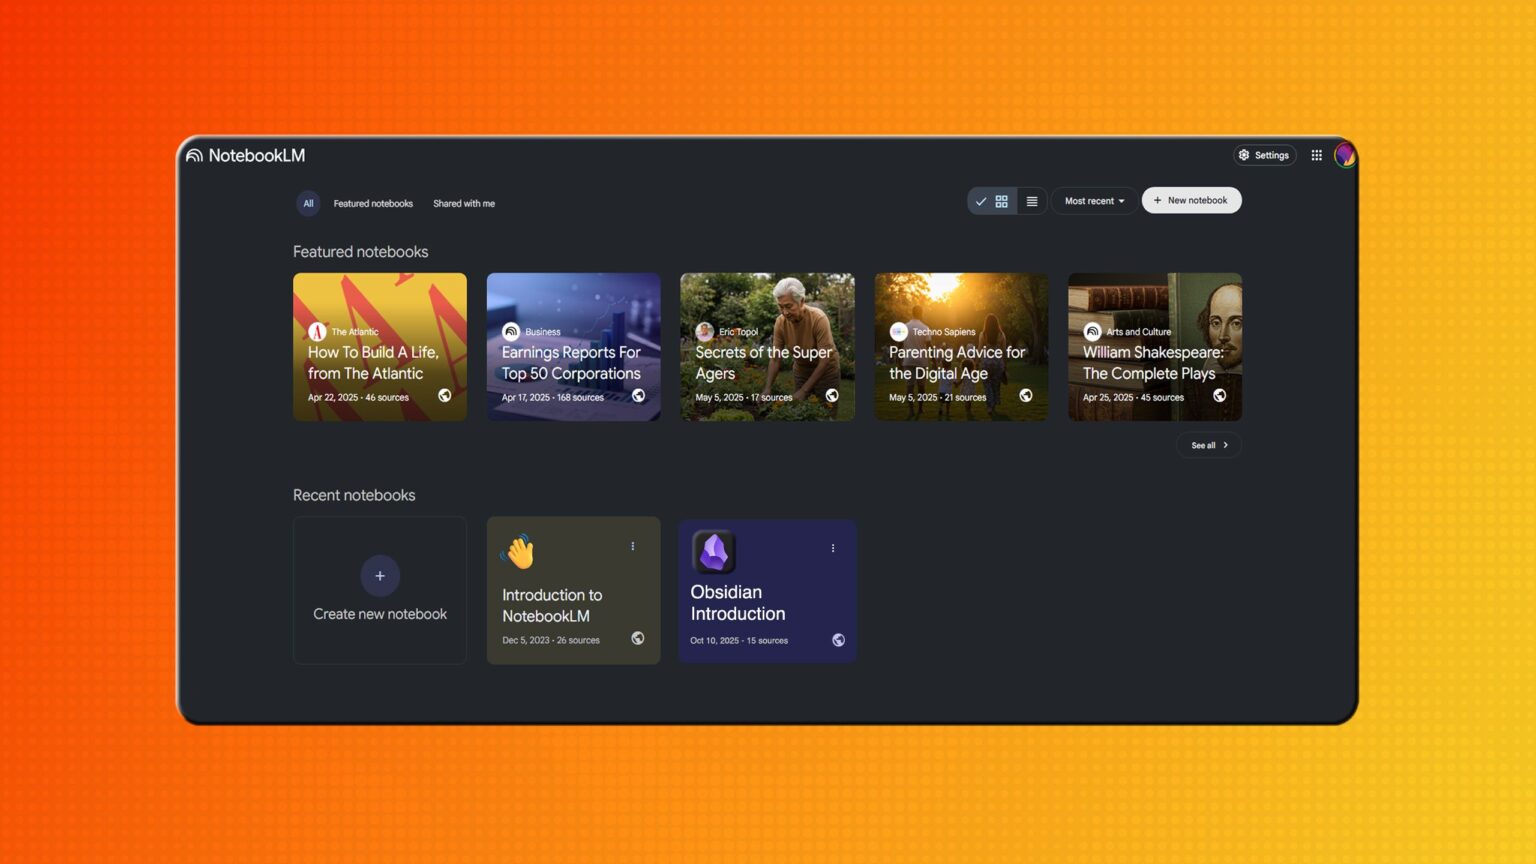Open the Google apps grid
This screenshot has height=864, width=1536.
click(x=1316, y=155)
